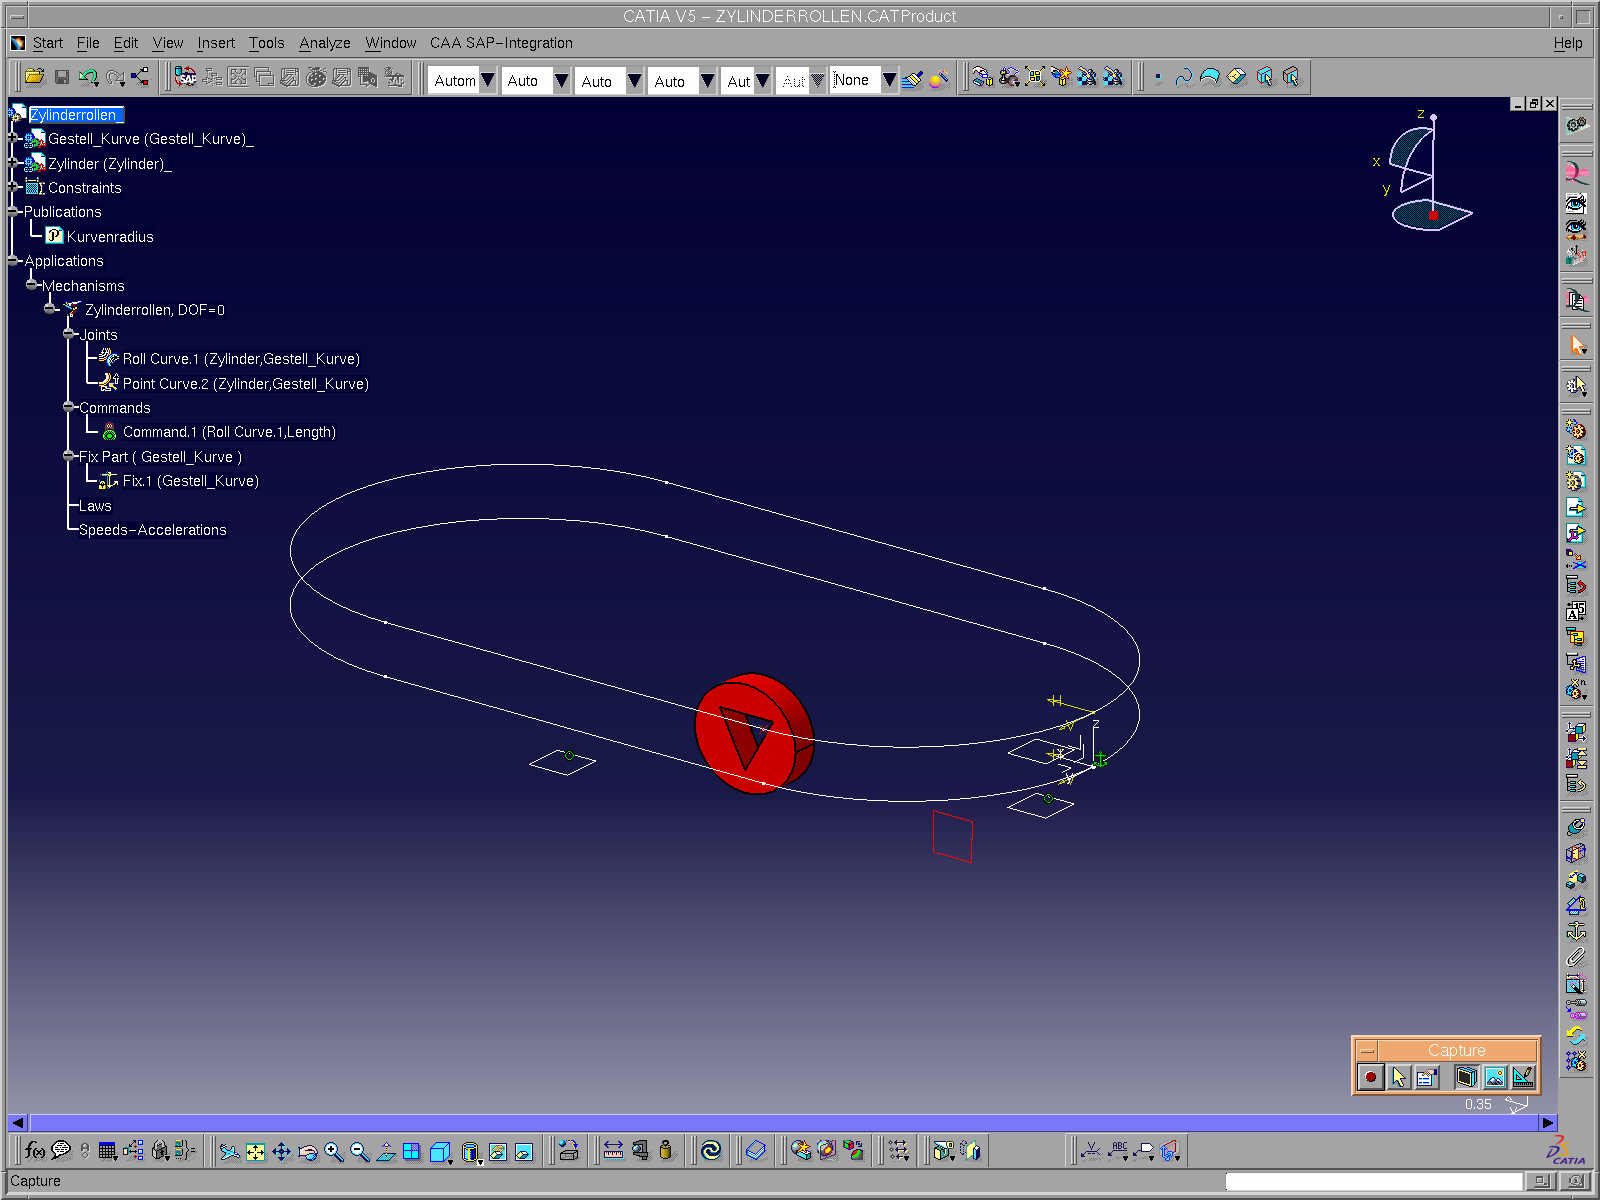Click the Open file folder icon
The width and height of the screenshot is (1600, 1200).
35,77
